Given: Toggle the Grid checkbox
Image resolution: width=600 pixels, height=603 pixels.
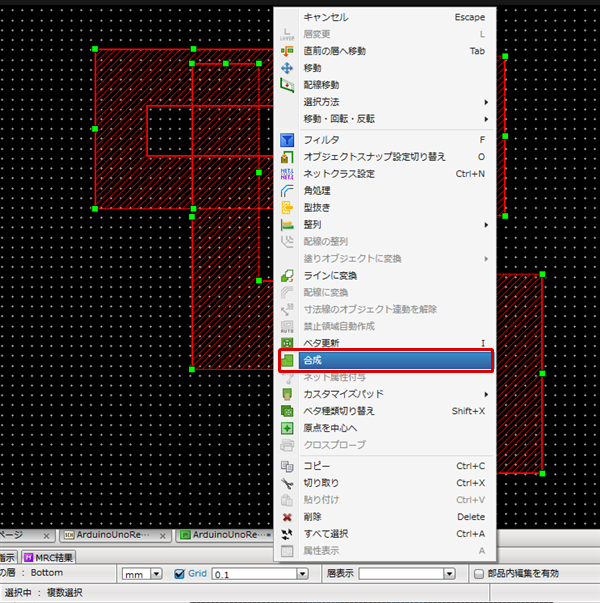Looking at the screenshot, I should coord(180,574).
